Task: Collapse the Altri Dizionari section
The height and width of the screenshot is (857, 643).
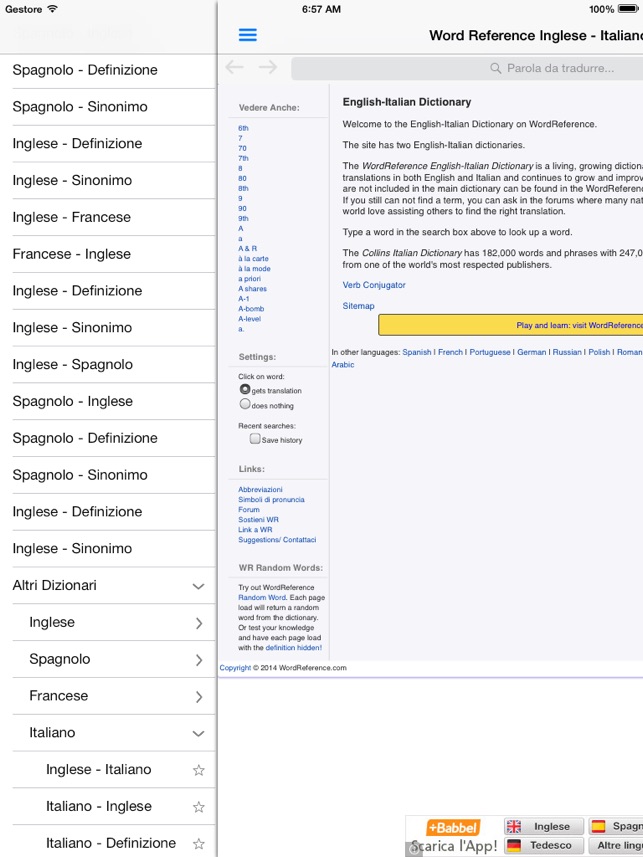Action: (x=198, y=586)
